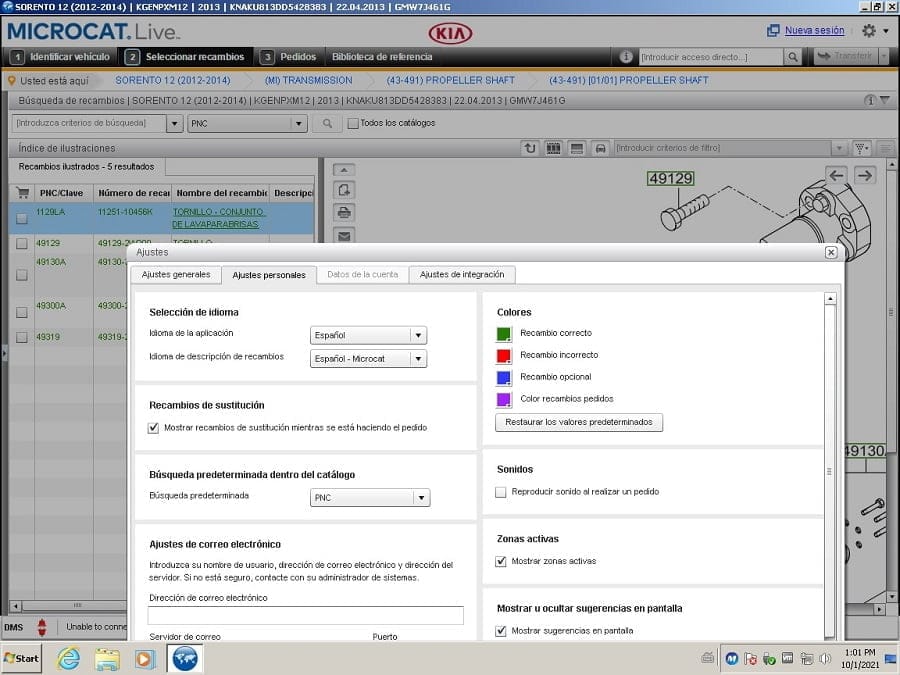This screenshot has width=900, height=675.
Task: Enable Reproducir sonido al realizar un pedido
Action: click(x=501, y=492)
